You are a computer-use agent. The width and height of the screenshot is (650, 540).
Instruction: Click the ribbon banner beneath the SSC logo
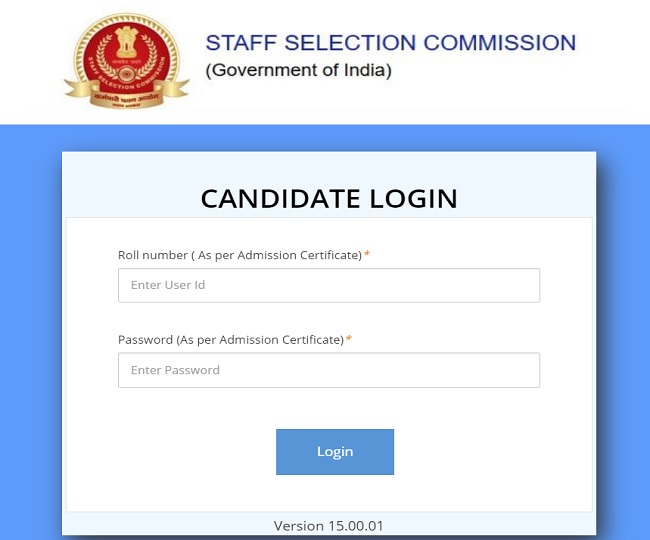[125, 95]
